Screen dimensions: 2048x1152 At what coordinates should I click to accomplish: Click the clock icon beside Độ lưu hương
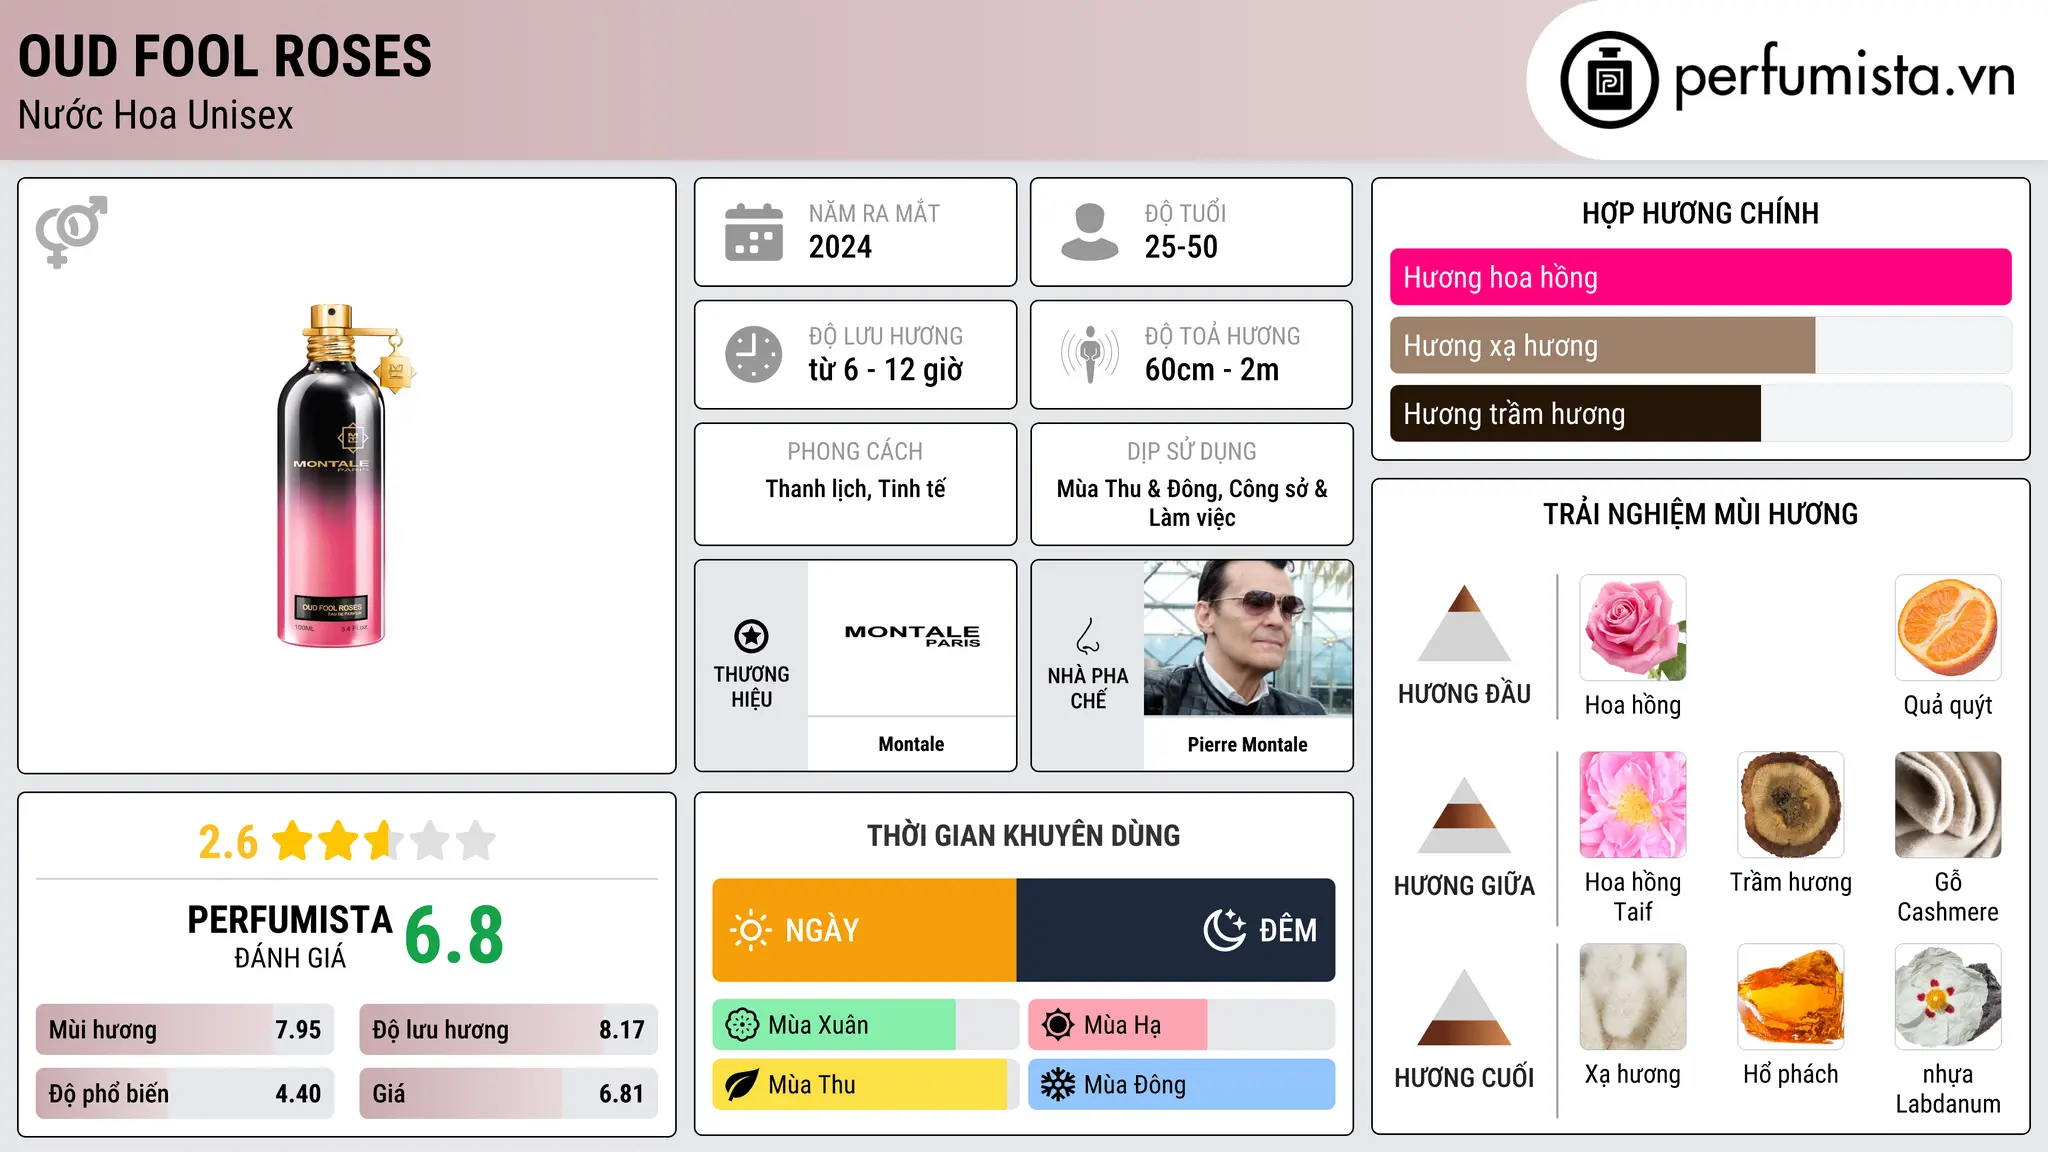pos(754,354)
